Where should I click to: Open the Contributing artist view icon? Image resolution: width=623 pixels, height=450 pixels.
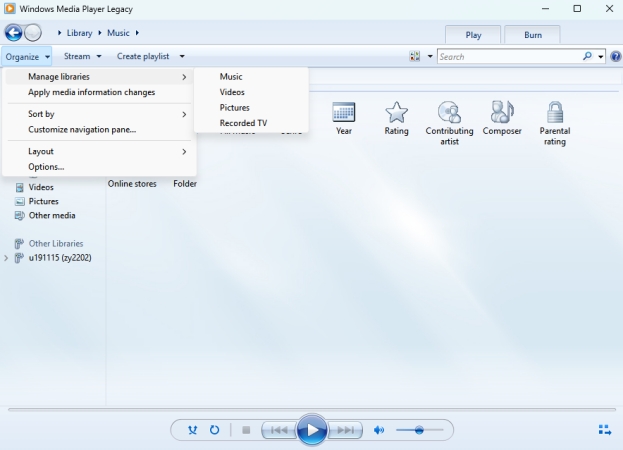pos(449,112)
